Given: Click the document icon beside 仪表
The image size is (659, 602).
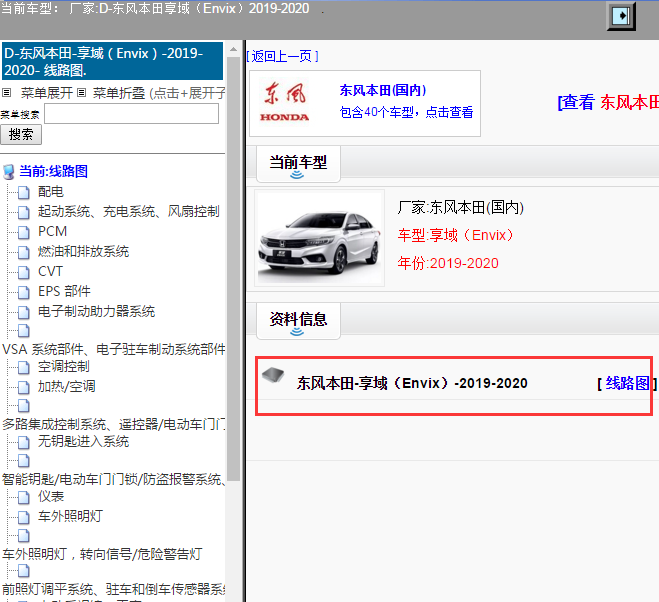Looking at the screenshot, I should tap(24, 497).
